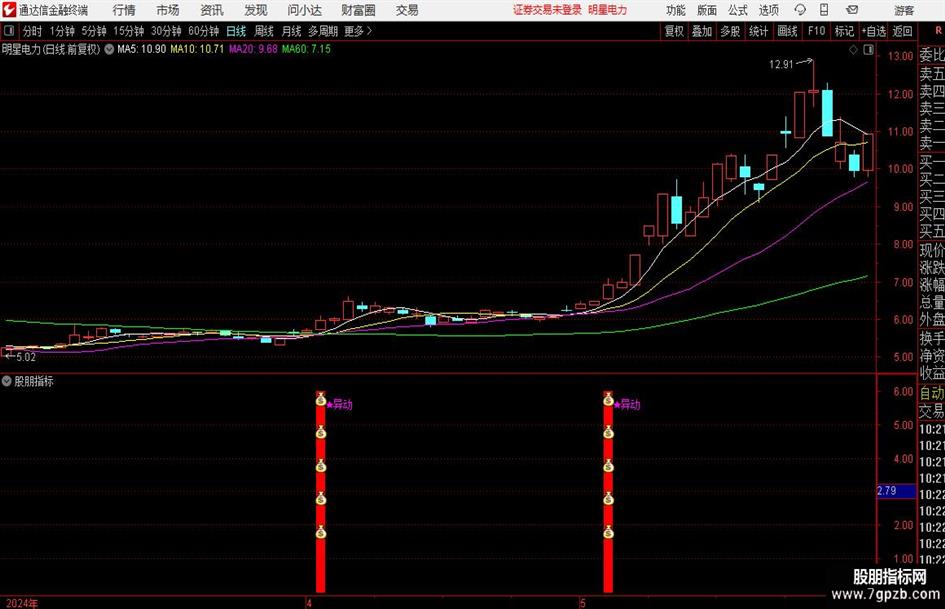The width and height of the screenshot is (945, 609).
Task: Click the 叠加 overlay button
Action: tap(702, 31)
